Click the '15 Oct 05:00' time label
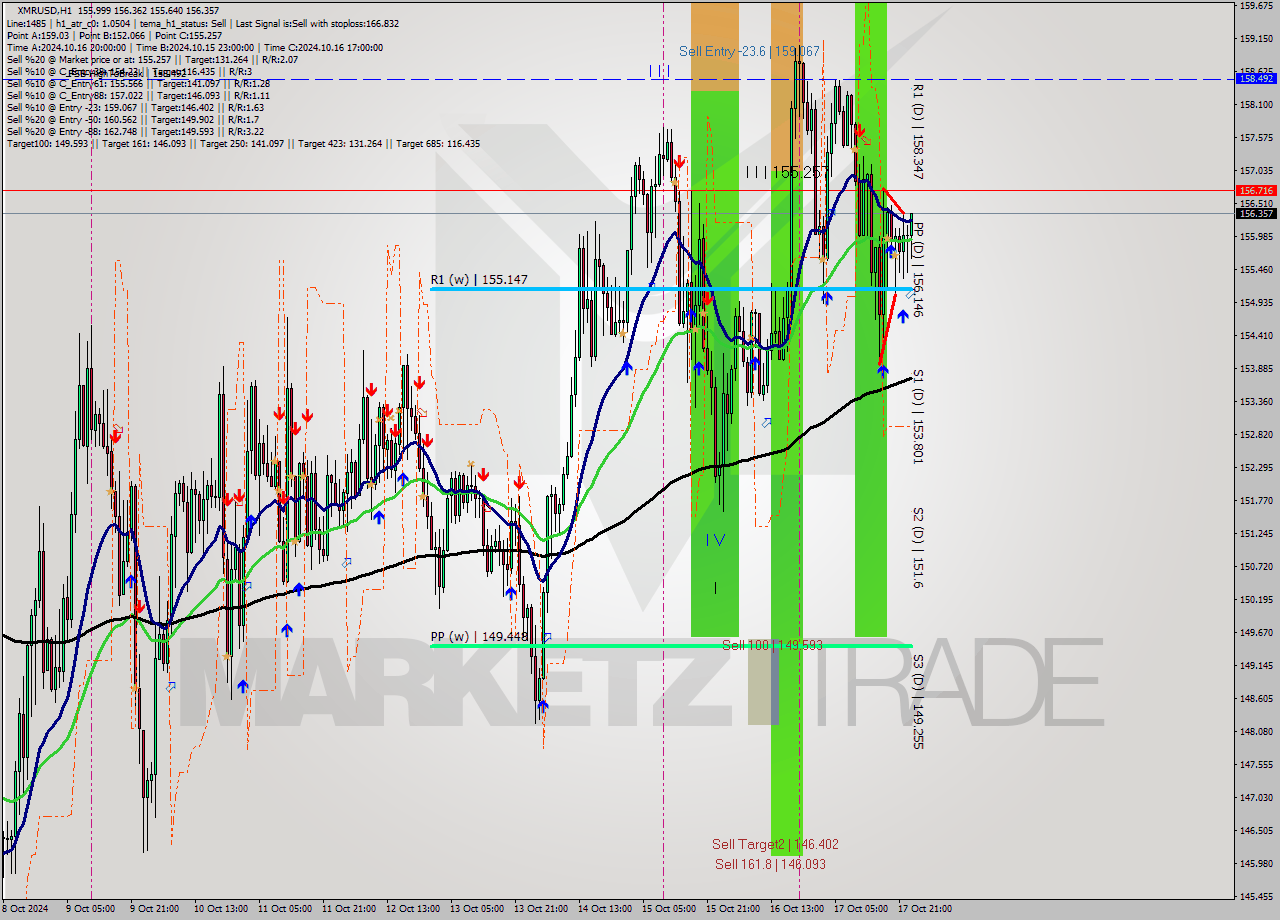This screenshot has width=1280, height=920. (x=669, y=909)
